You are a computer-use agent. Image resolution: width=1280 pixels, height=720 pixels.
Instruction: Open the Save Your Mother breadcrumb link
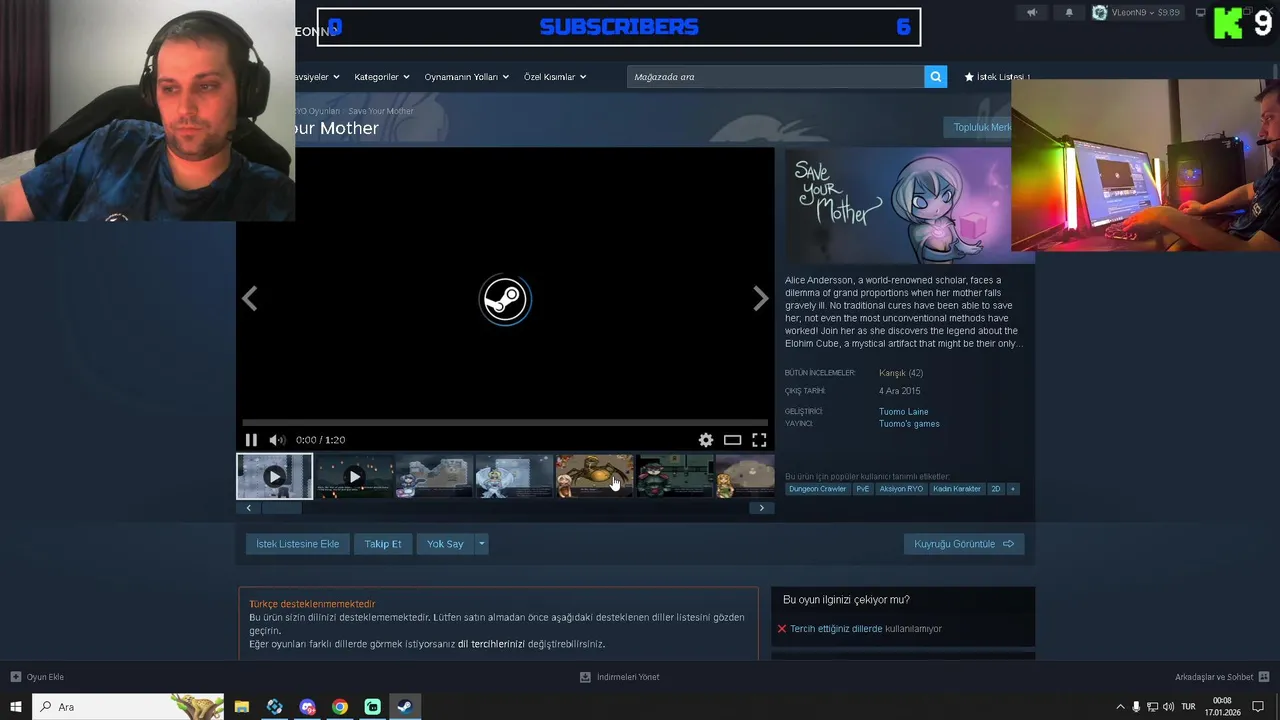point(380,111)
